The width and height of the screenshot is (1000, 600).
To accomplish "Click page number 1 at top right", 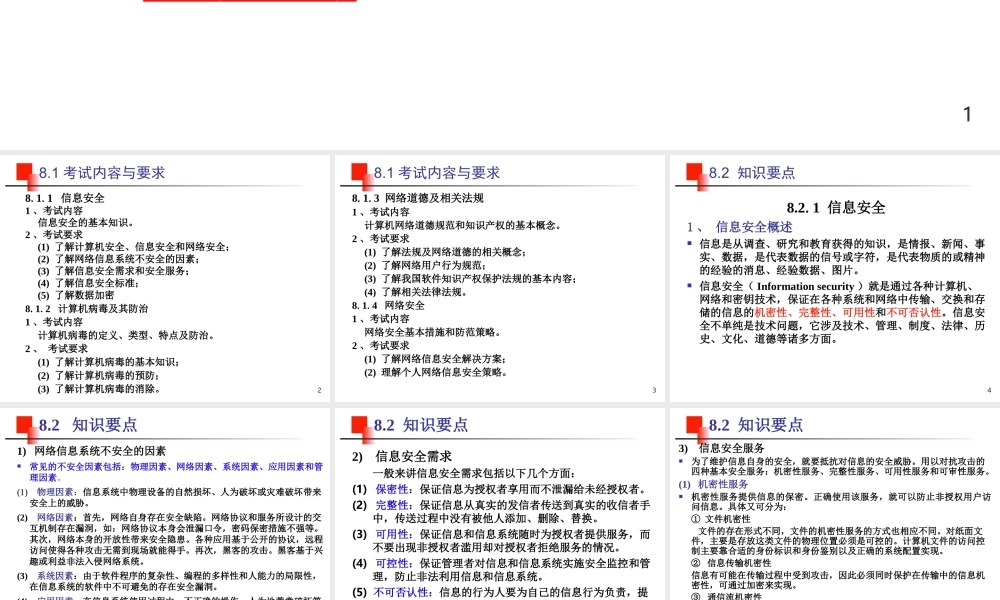I will click(966, 114).
